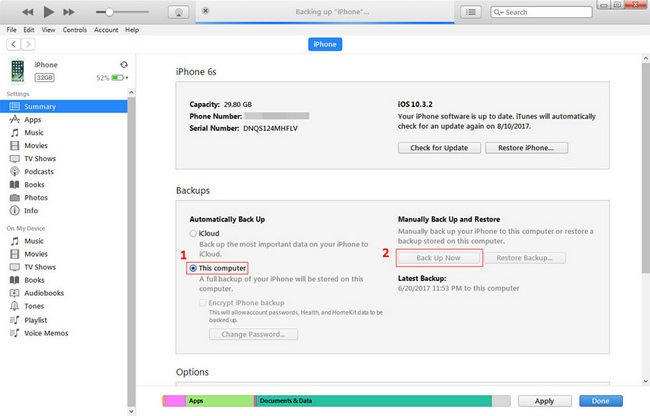The width and height of the screenshot is (650, 416).
Task: Click Documents & Data storage segment
Action: [x=374, y=401]
